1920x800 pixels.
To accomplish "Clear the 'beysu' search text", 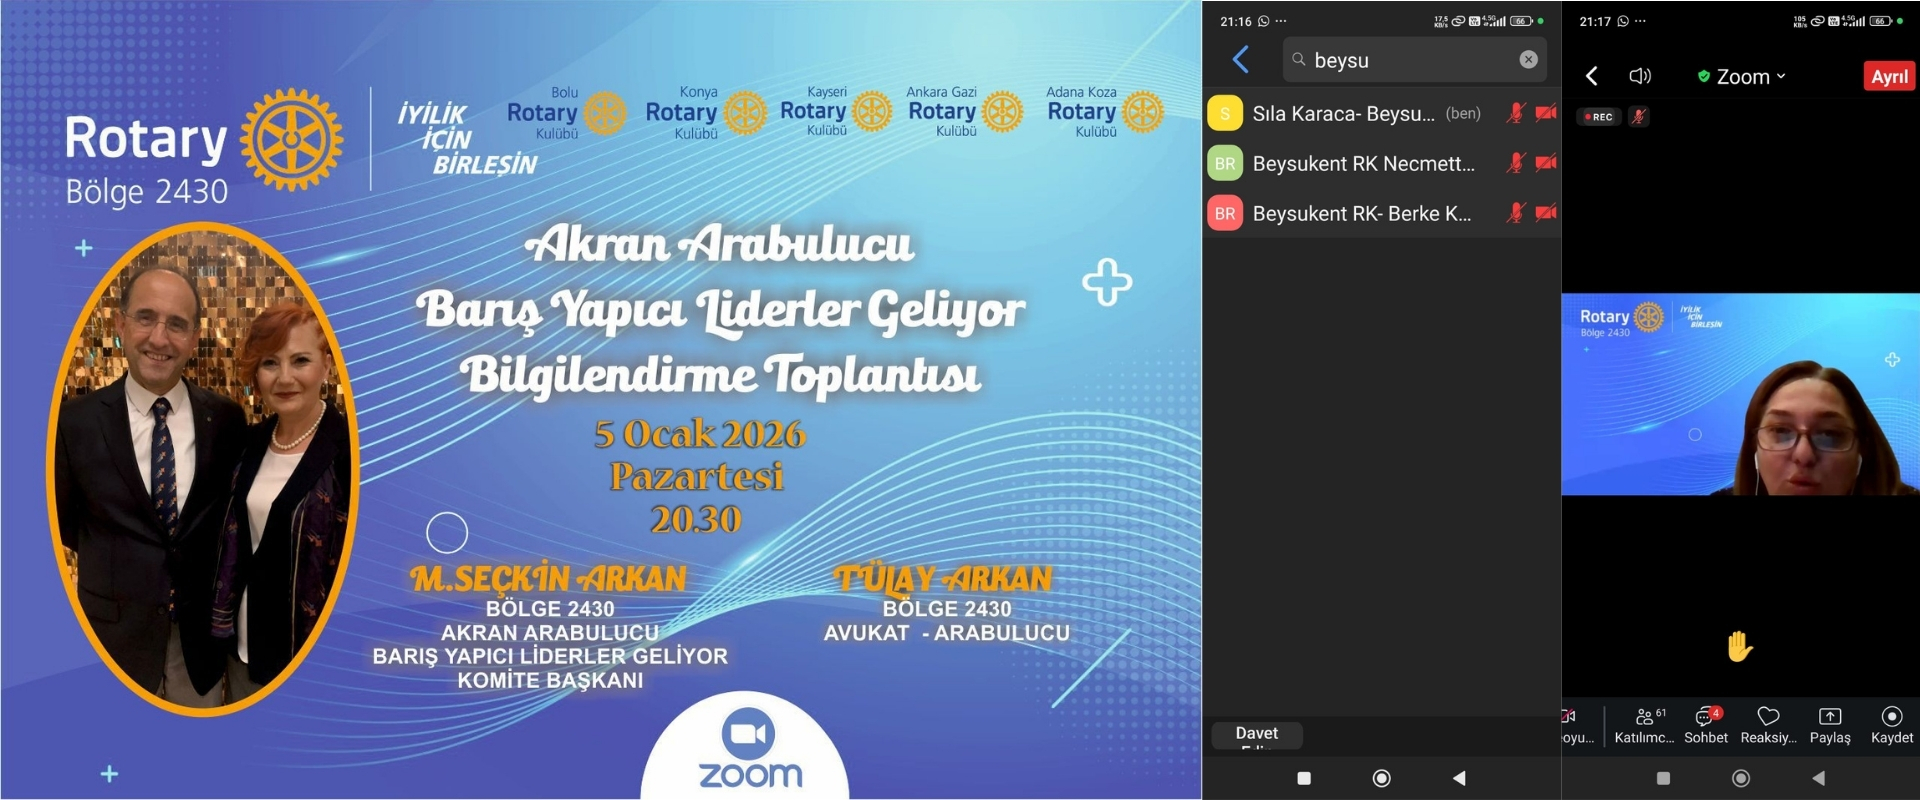I will click(x=1528, y=60).
